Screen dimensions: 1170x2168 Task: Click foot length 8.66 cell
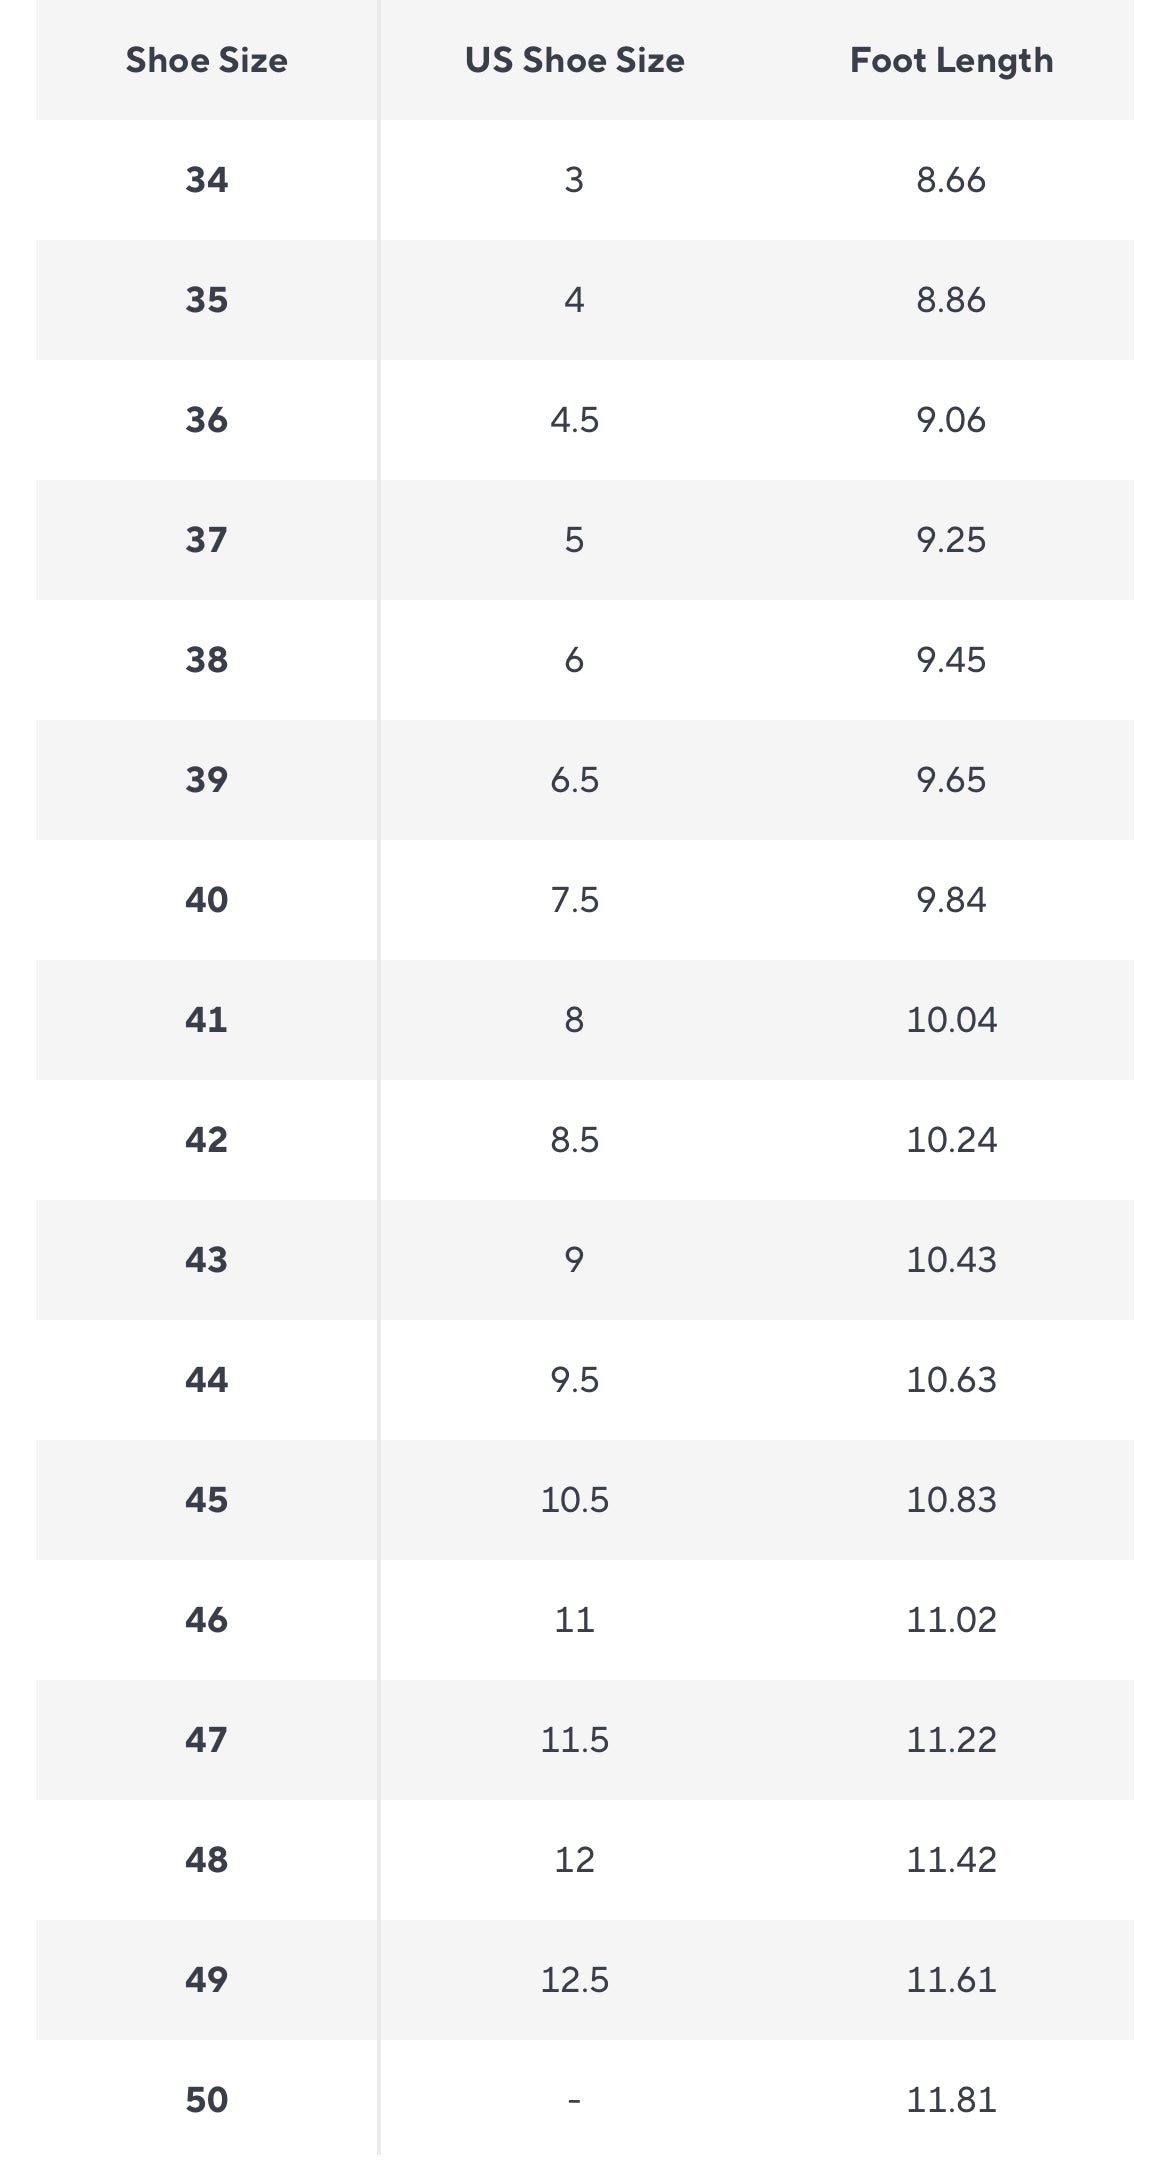click(x=951, y=180)
